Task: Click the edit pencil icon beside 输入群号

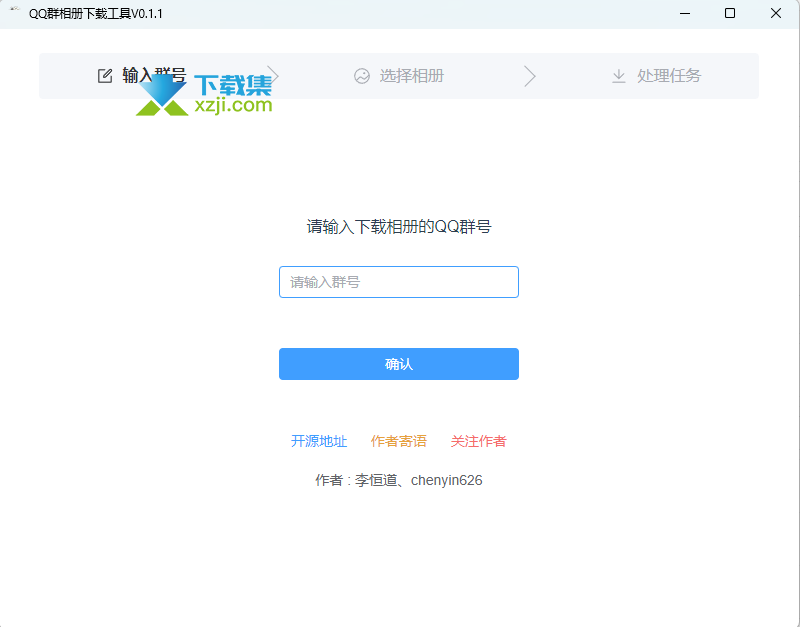Action: point(105,76)
